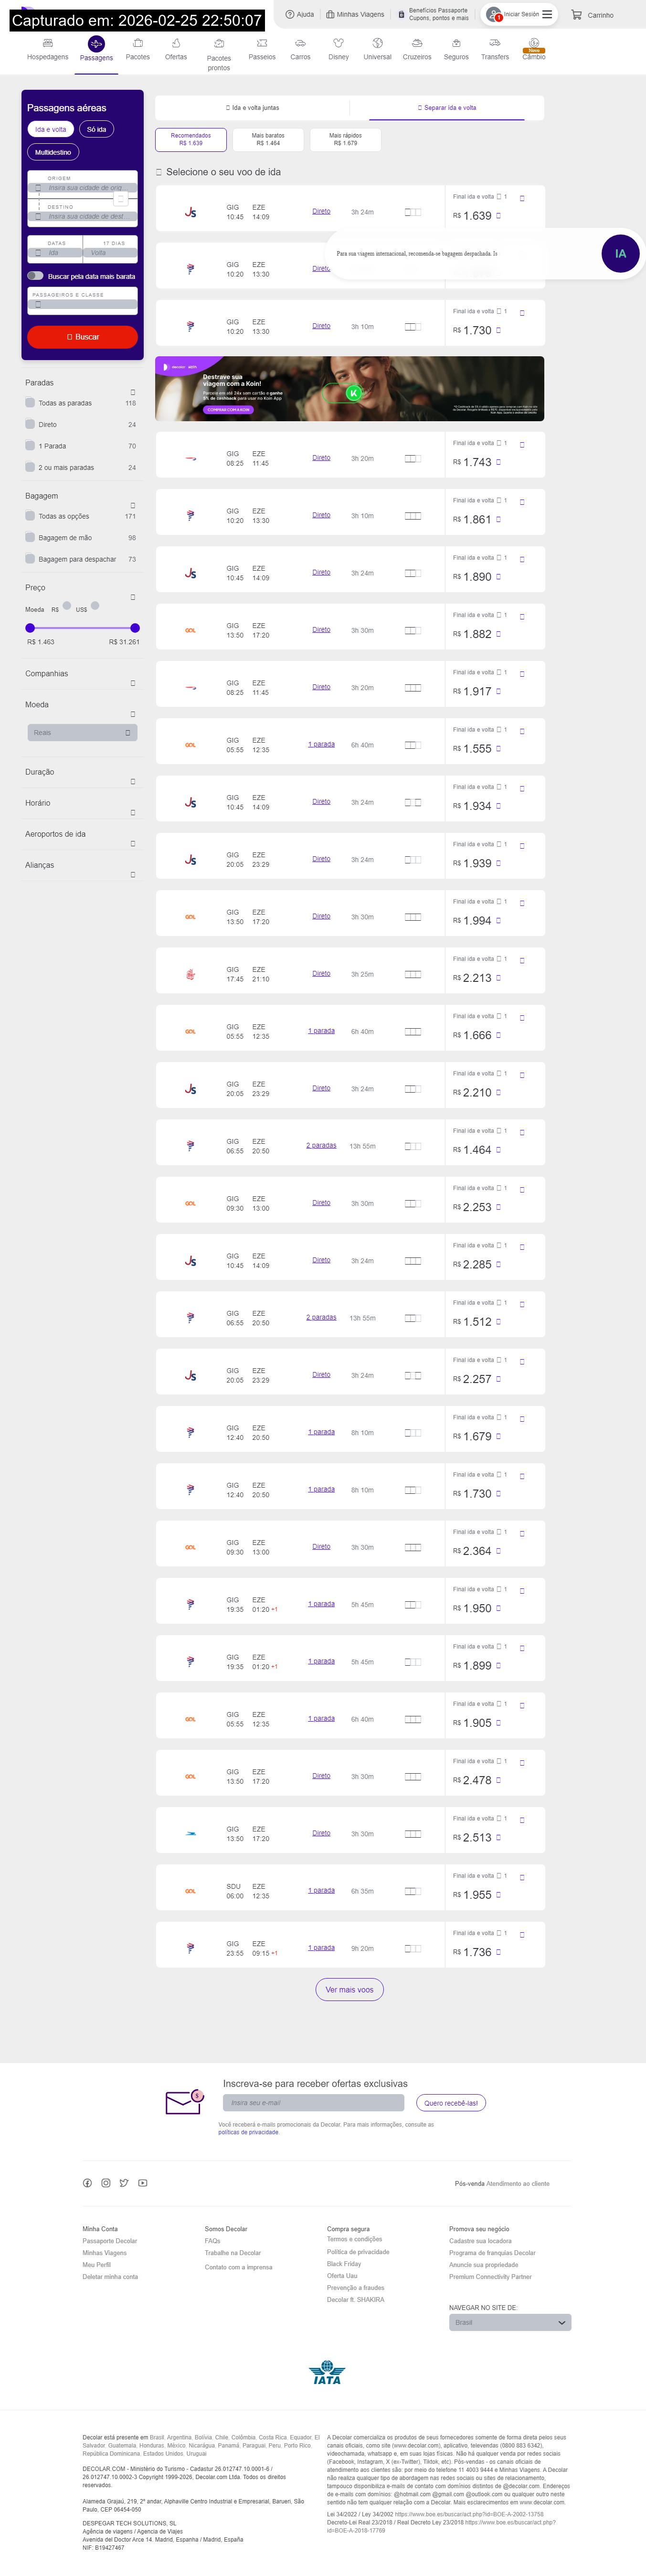This screenshot has height=2576, width=646.
Task: Toggle Buscar pela data mais barata
Action: coord(35,276)
